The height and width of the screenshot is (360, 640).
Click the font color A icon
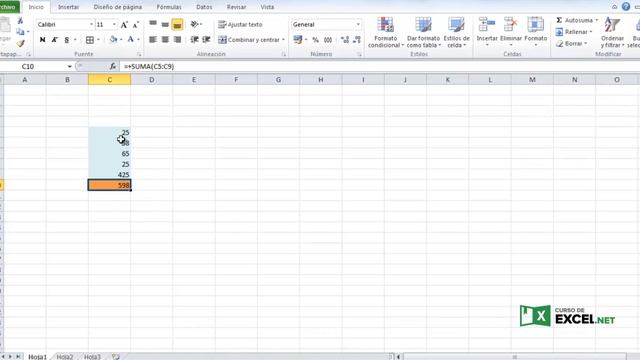[131, 39]
